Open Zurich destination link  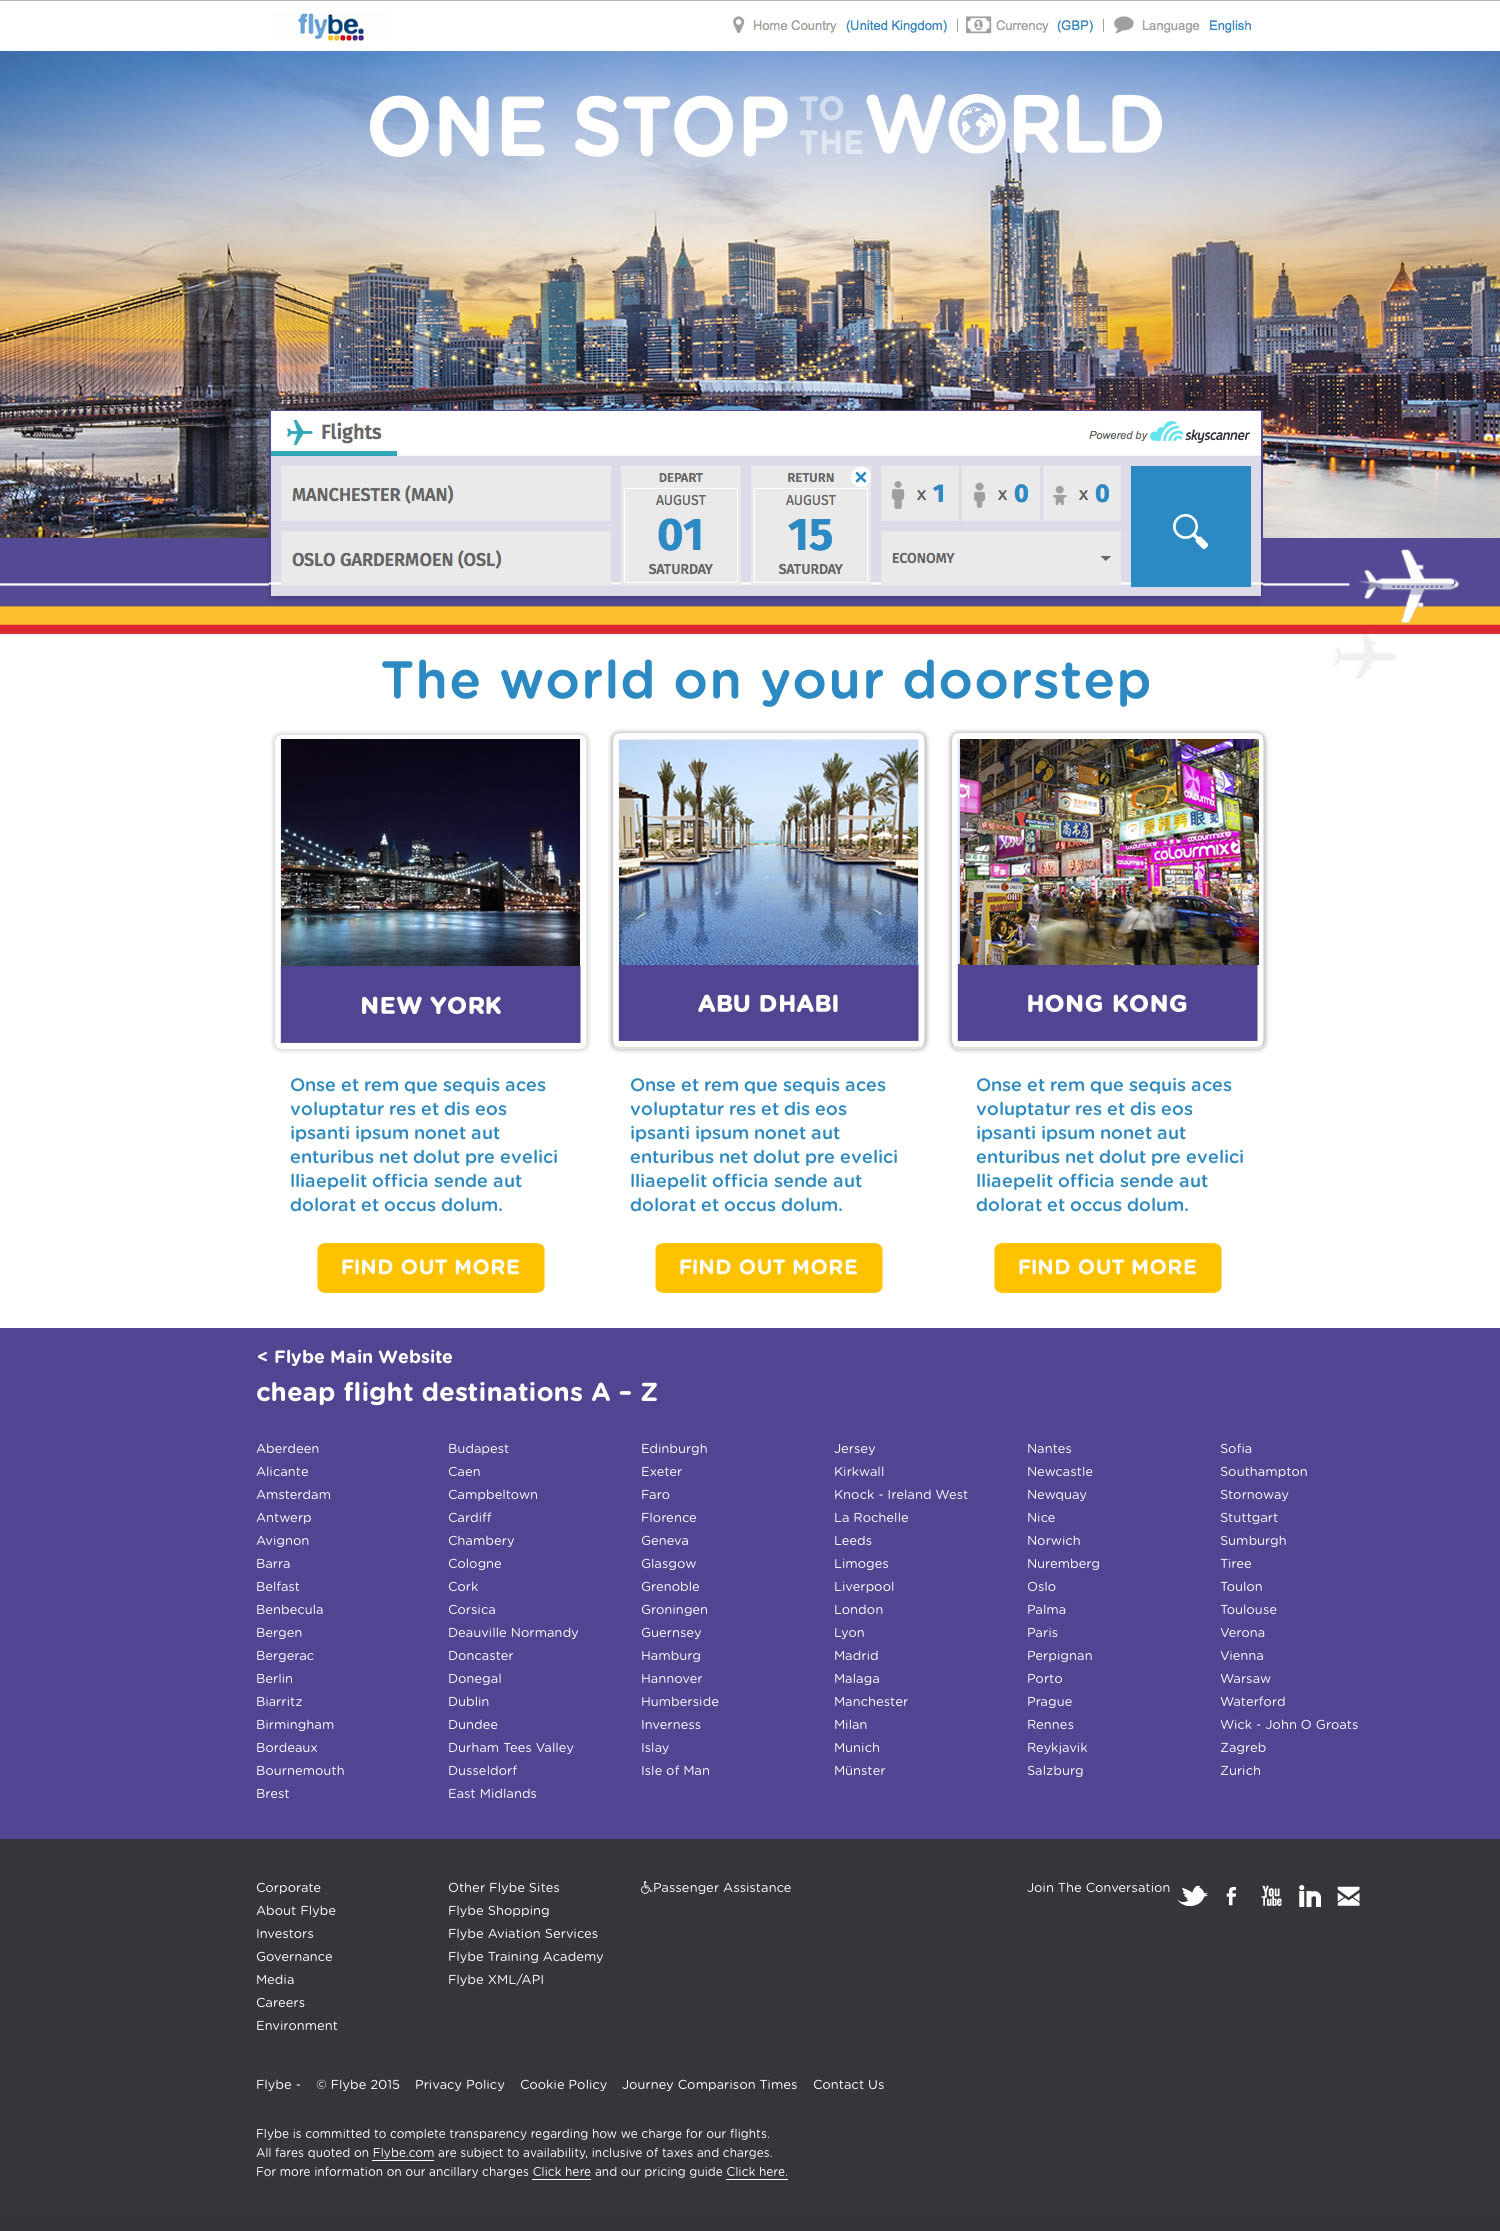click(1240, 1770)
